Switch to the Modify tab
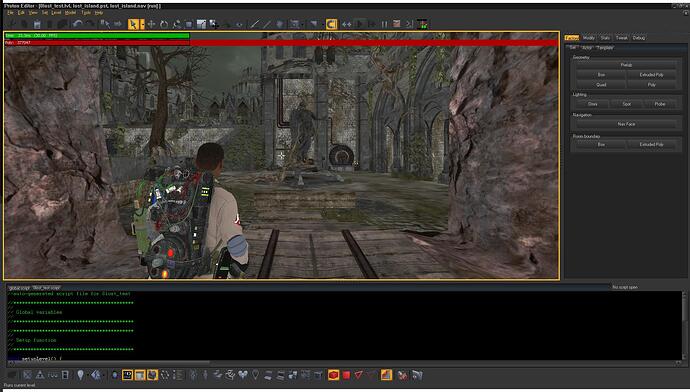 pos(588,38)
